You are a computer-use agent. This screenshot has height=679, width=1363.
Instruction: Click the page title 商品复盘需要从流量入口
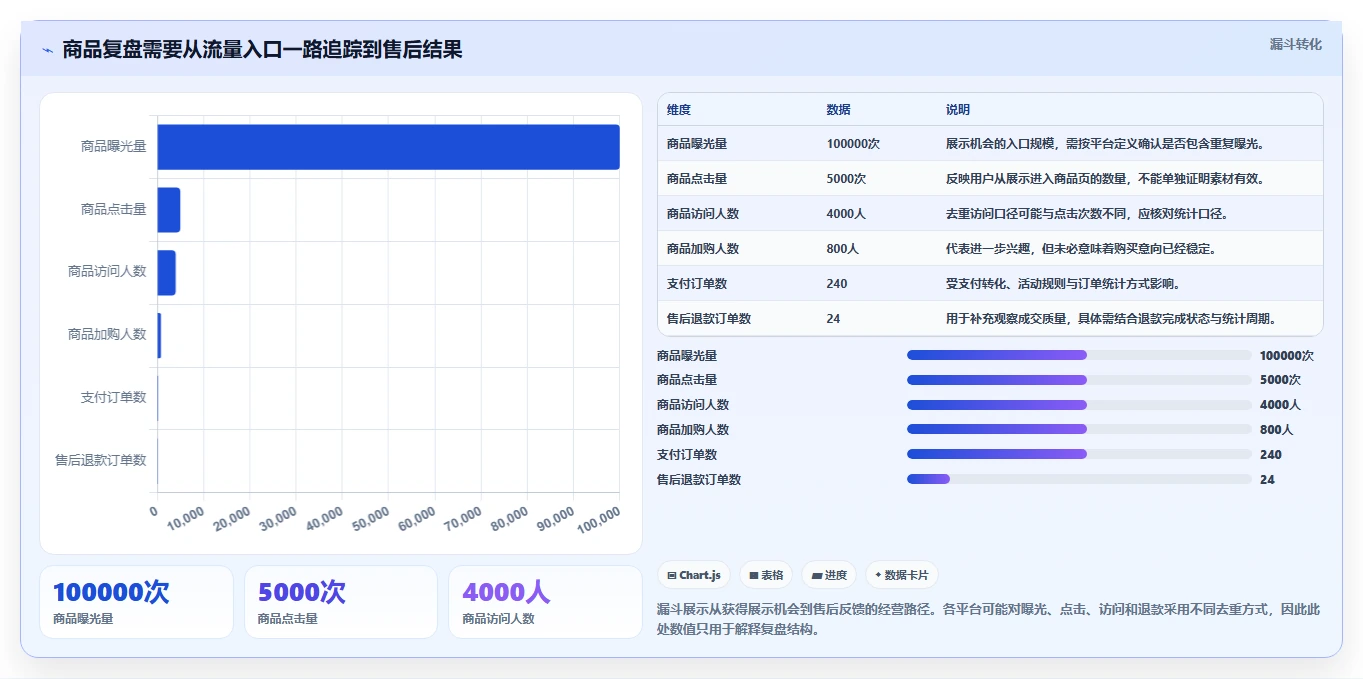tap(262, 50)
